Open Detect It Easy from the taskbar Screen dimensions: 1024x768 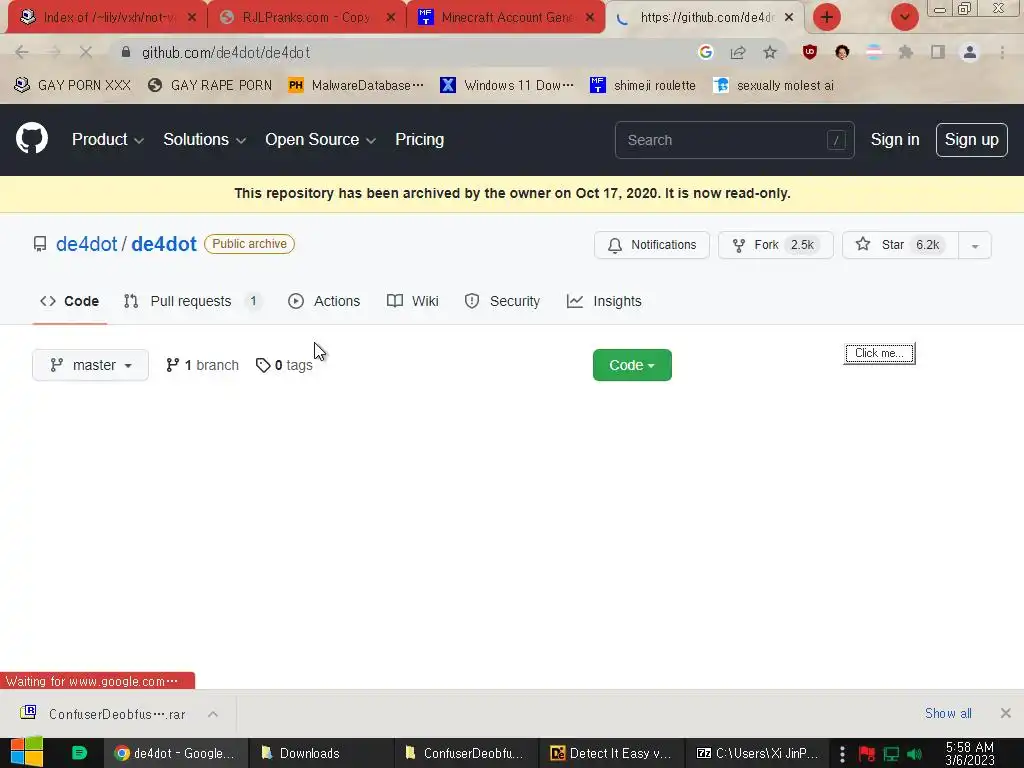(x=611, y=753)
